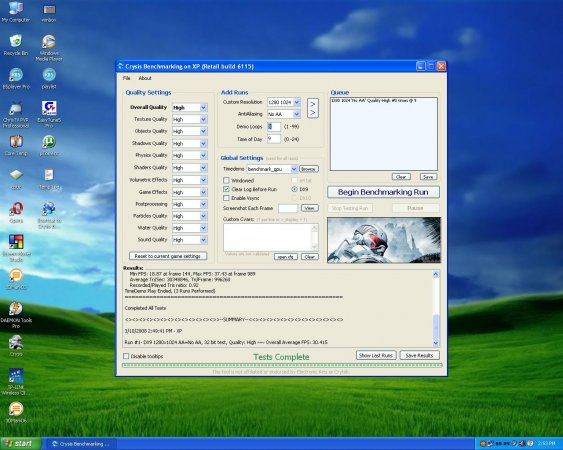Click View beside Screenshot Each Frame
The height and width of the screenshot is (450, 563).
click(310, 208)
